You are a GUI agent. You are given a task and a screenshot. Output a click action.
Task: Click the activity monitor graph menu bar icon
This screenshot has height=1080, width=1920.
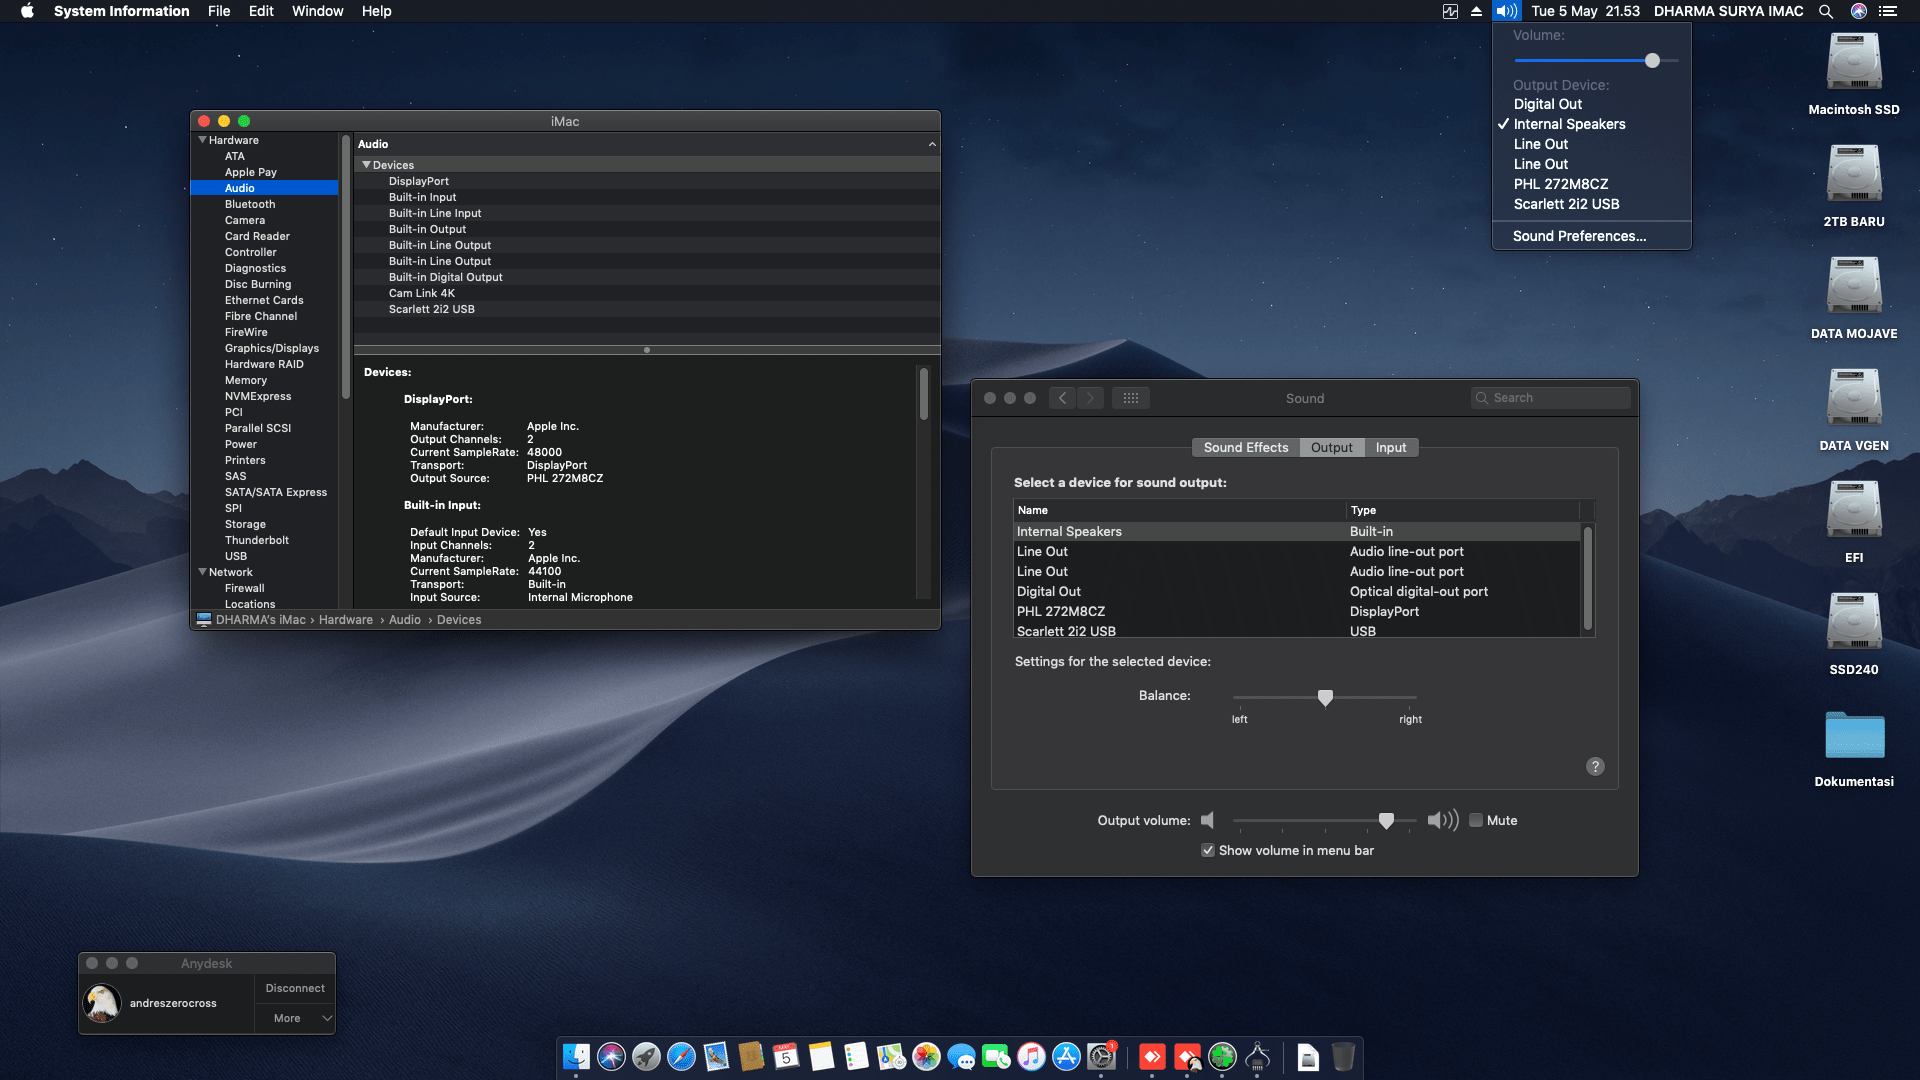[x=1450, y=11]
